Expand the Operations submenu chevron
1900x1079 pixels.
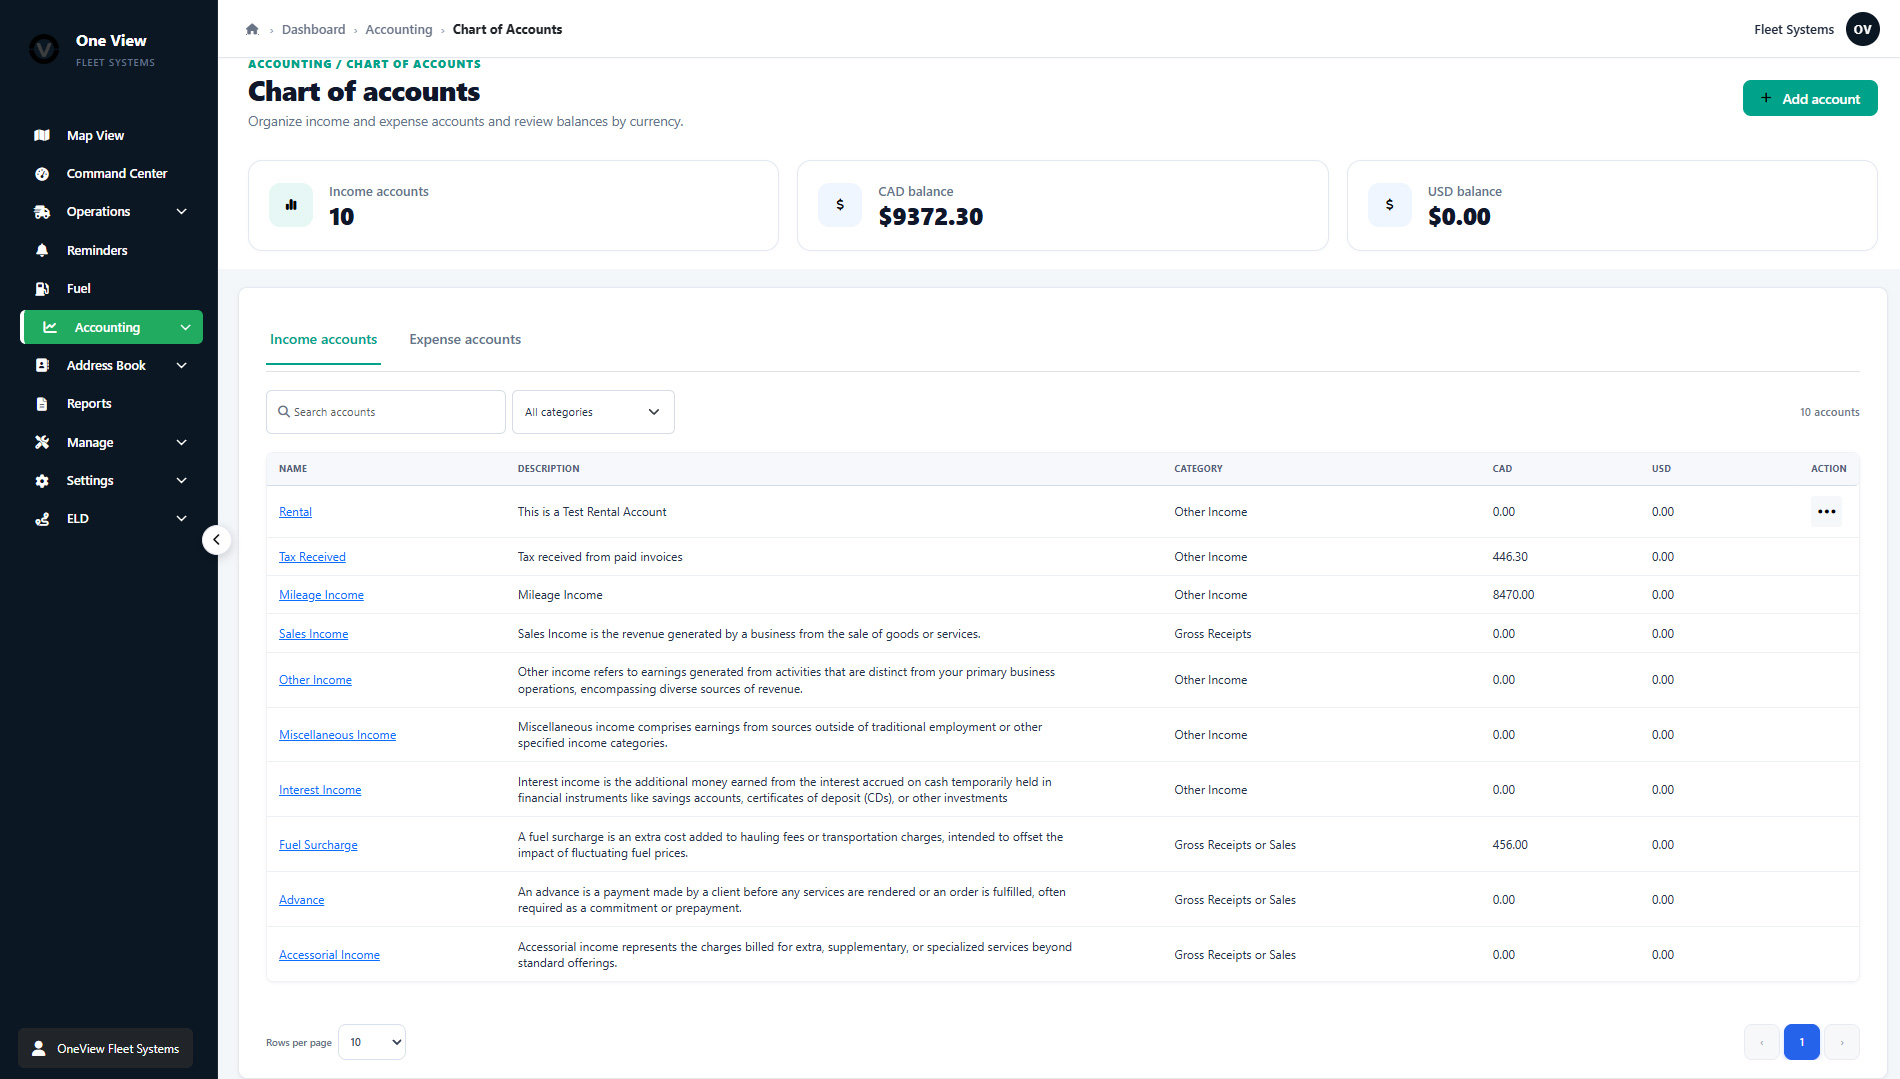(x=182, y=212)
